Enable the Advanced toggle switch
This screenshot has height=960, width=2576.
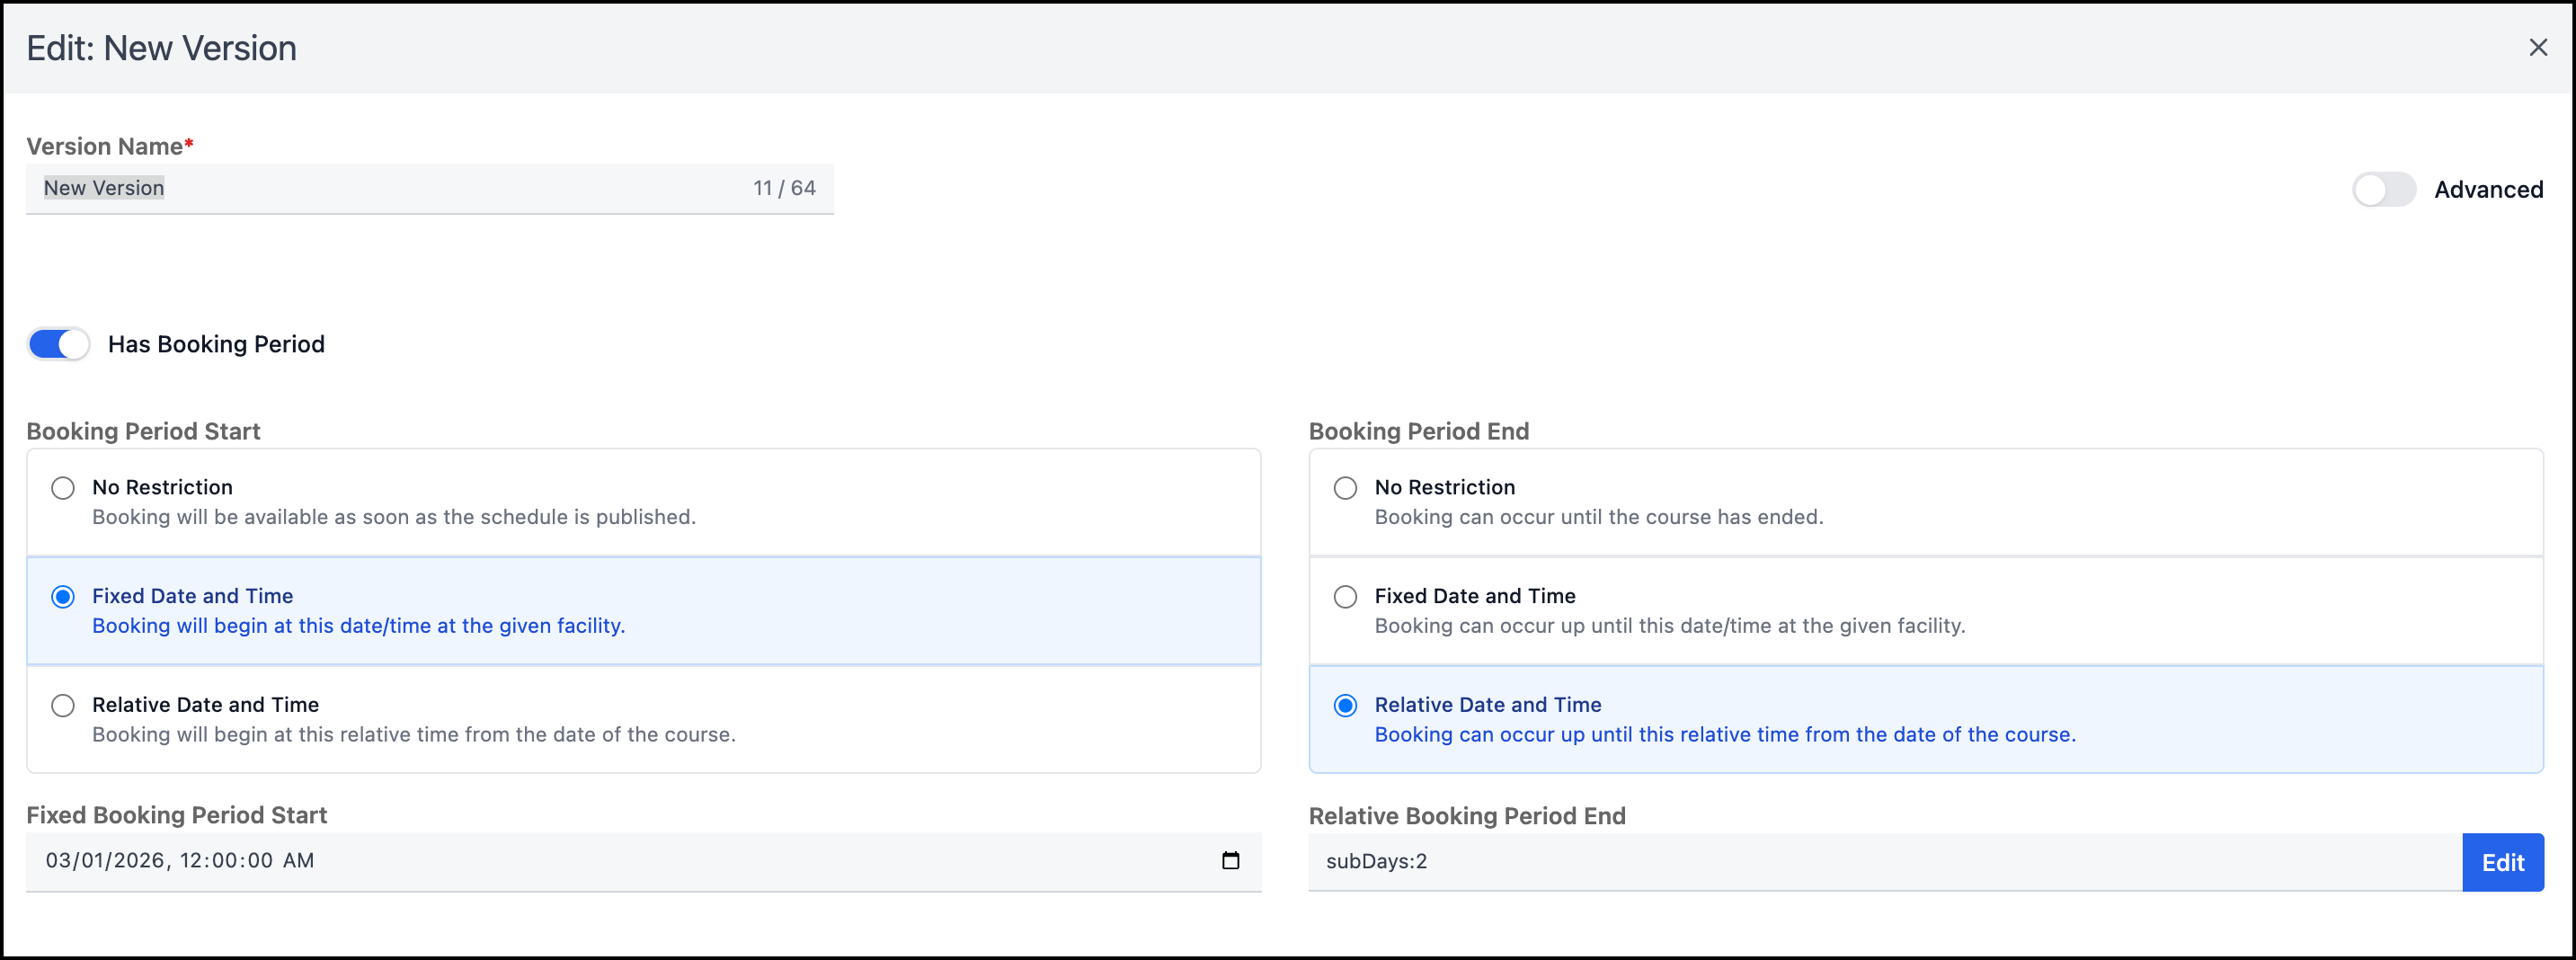2383,189
